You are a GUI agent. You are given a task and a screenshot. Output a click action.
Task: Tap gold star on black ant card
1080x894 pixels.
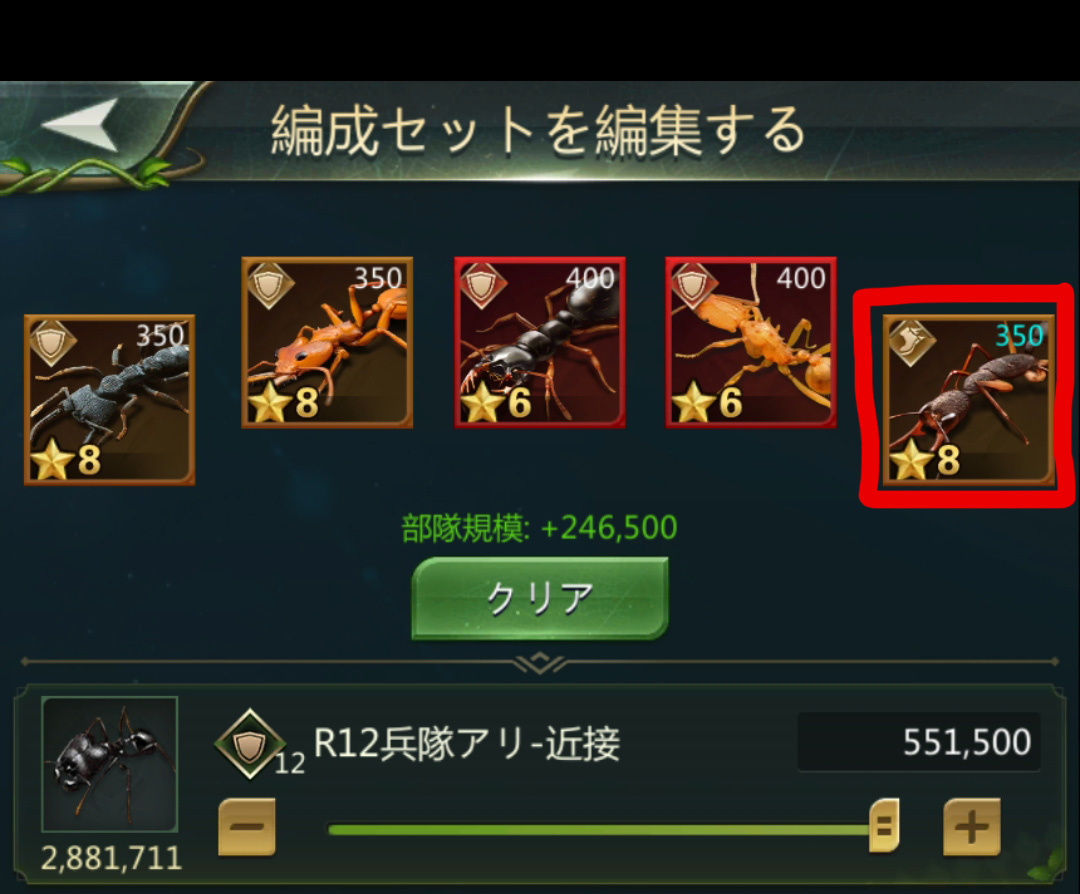click(x=481, y=404)
